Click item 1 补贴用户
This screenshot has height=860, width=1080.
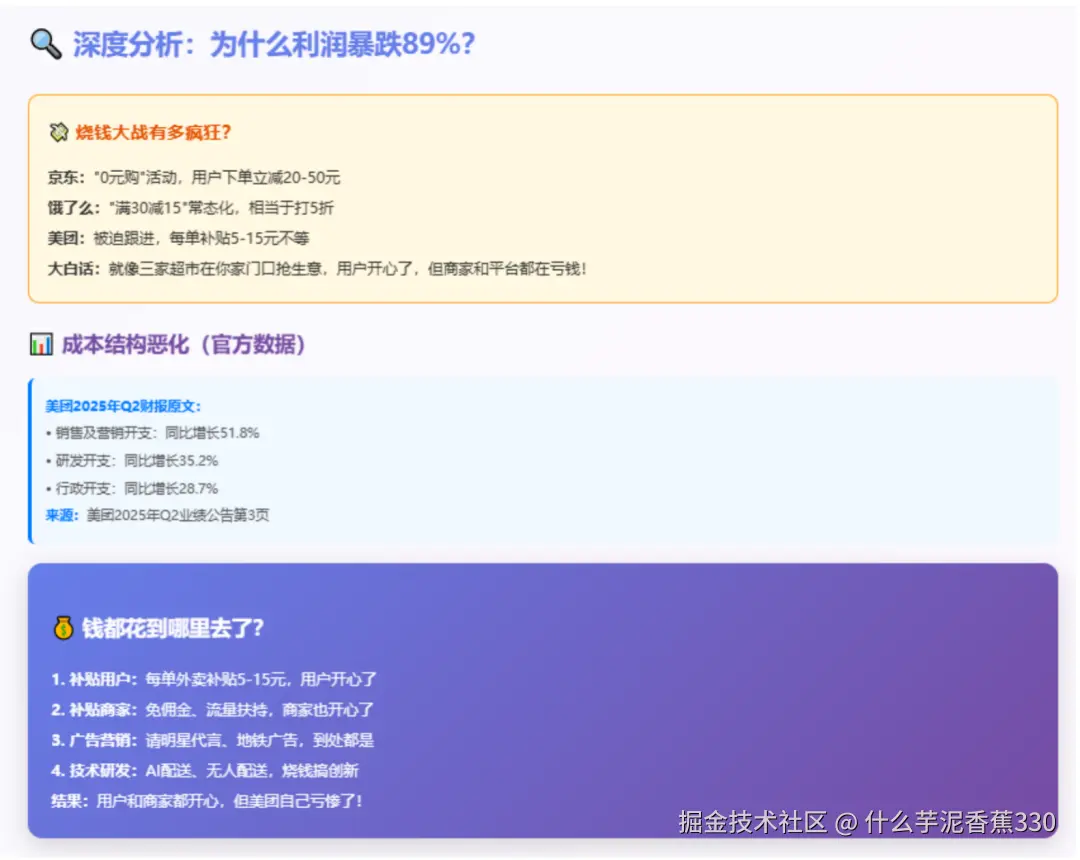pyautogui.click(x=214, y=680)
